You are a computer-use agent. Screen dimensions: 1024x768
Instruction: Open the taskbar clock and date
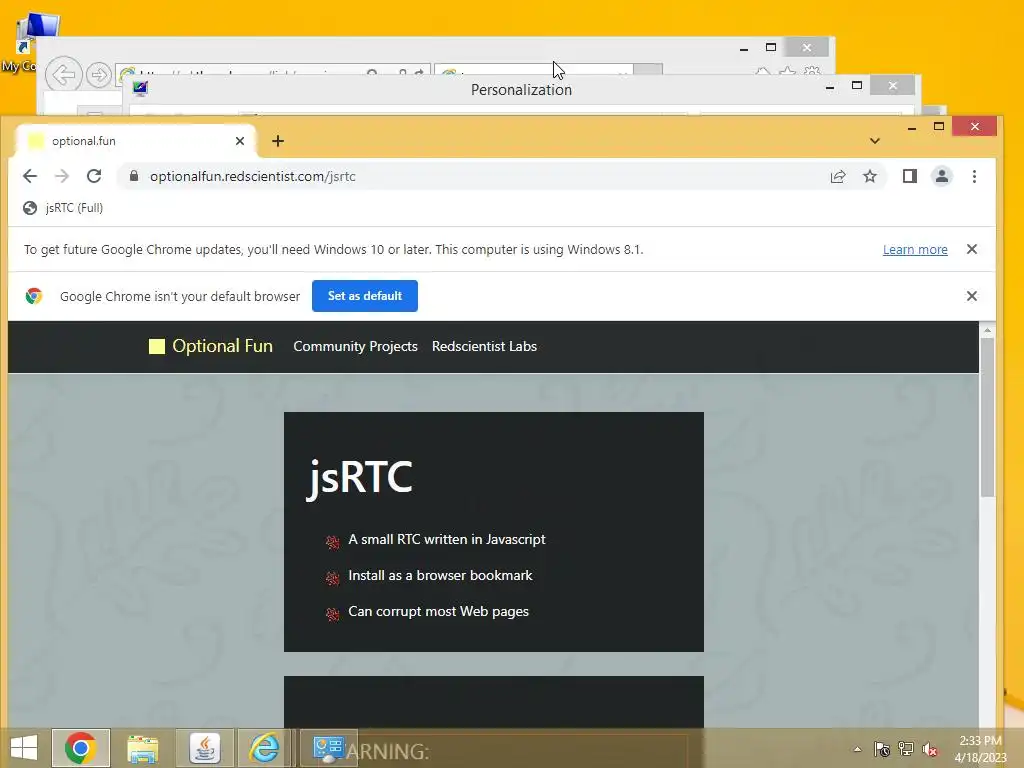(980, 749)
